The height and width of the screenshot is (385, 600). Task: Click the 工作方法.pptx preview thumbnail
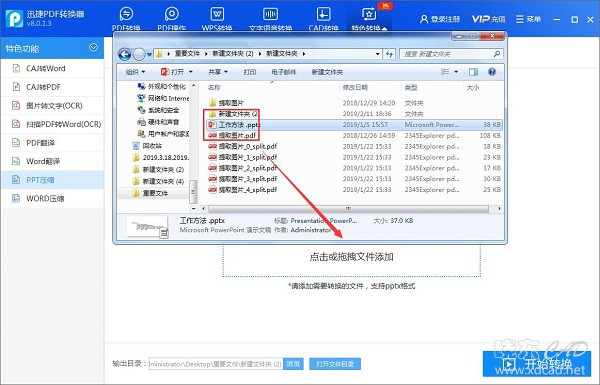[x=147, y=227]
